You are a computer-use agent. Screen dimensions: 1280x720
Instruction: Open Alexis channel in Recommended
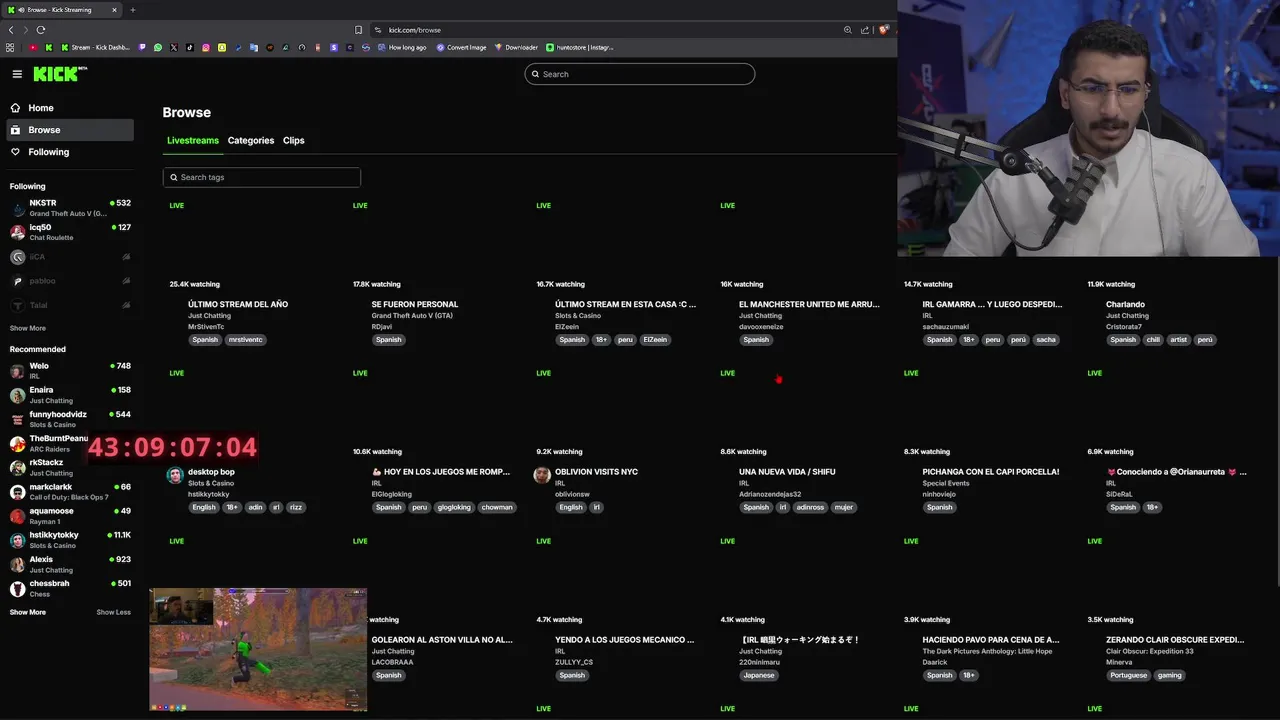click(x=70, y=564)
